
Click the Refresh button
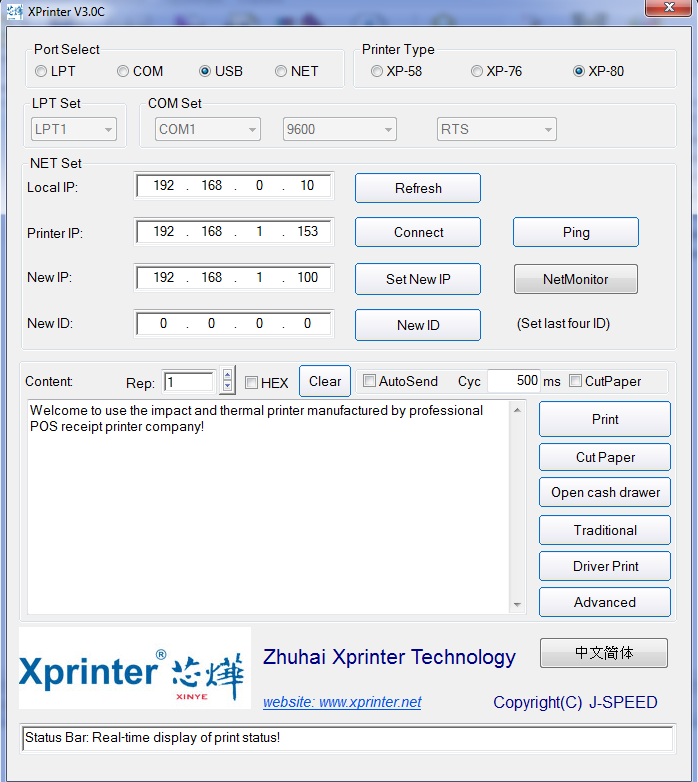point(418,188)
